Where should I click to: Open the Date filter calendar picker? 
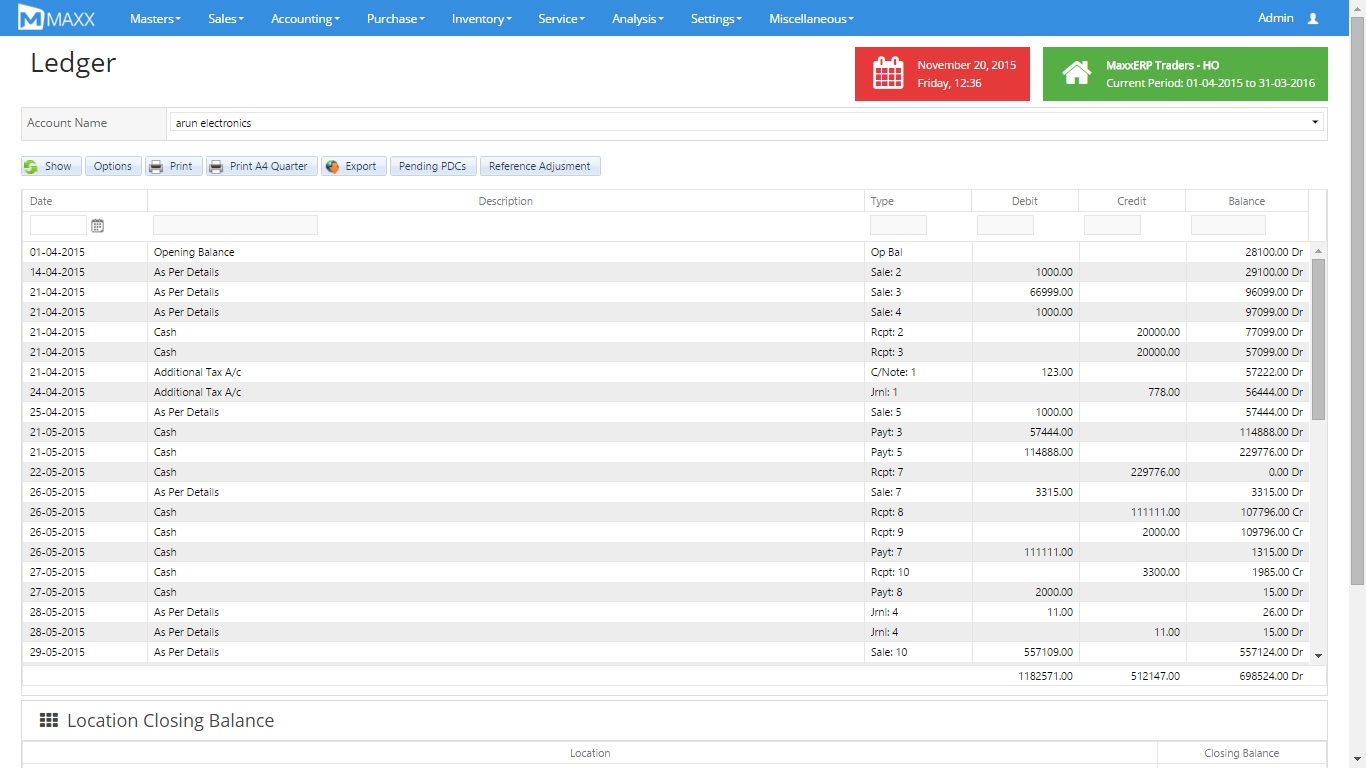coord(98,226)
